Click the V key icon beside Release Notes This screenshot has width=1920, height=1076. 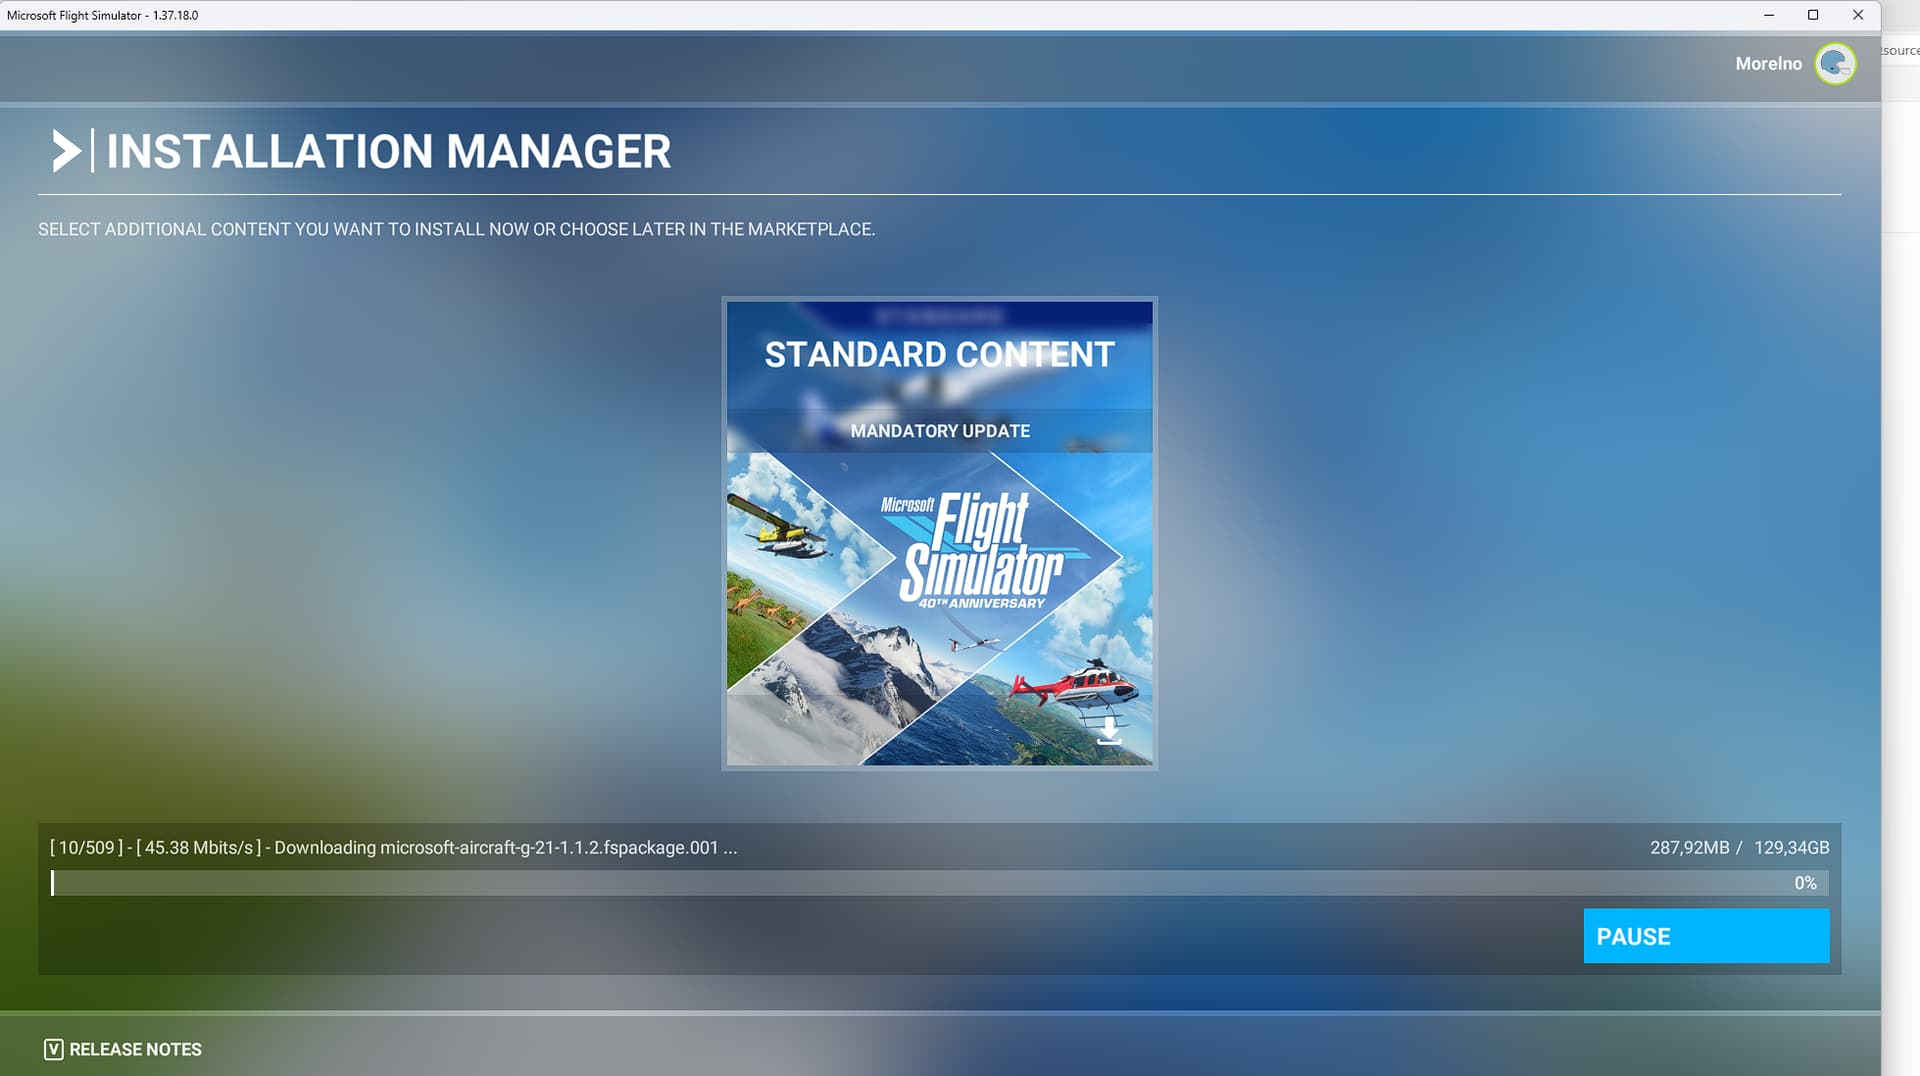(53, 1049)
